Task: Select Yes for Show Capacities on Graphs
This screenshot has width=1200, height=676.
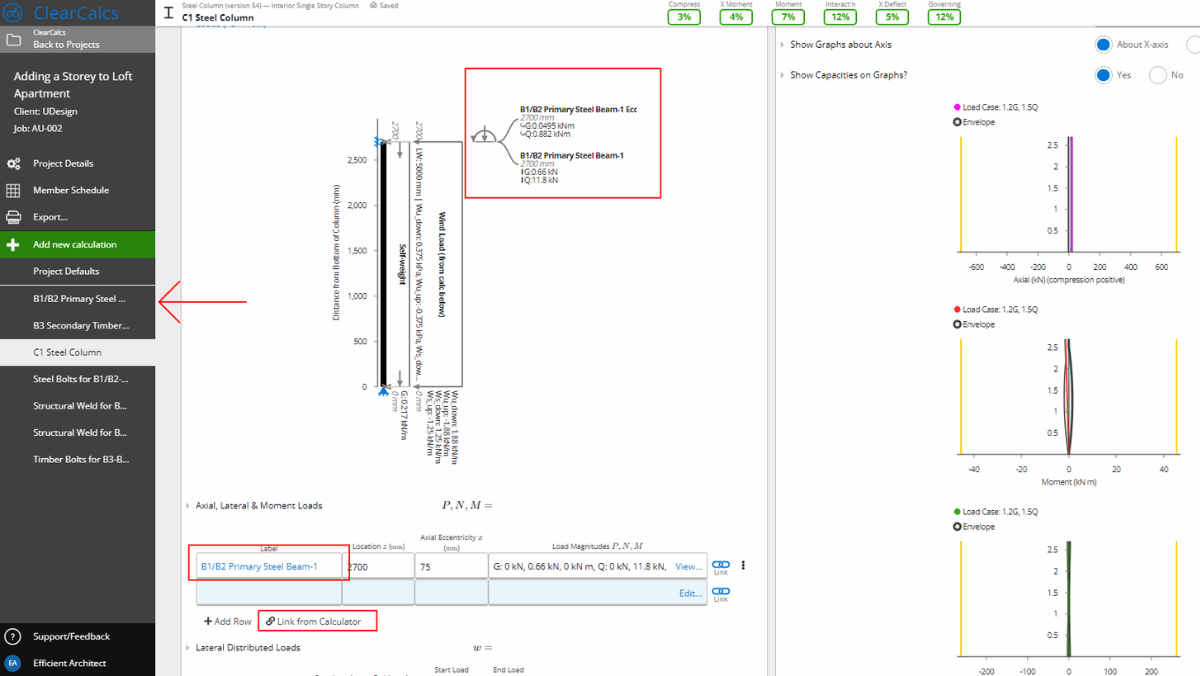Action: pyautogui.click(x=1103, y=75)
